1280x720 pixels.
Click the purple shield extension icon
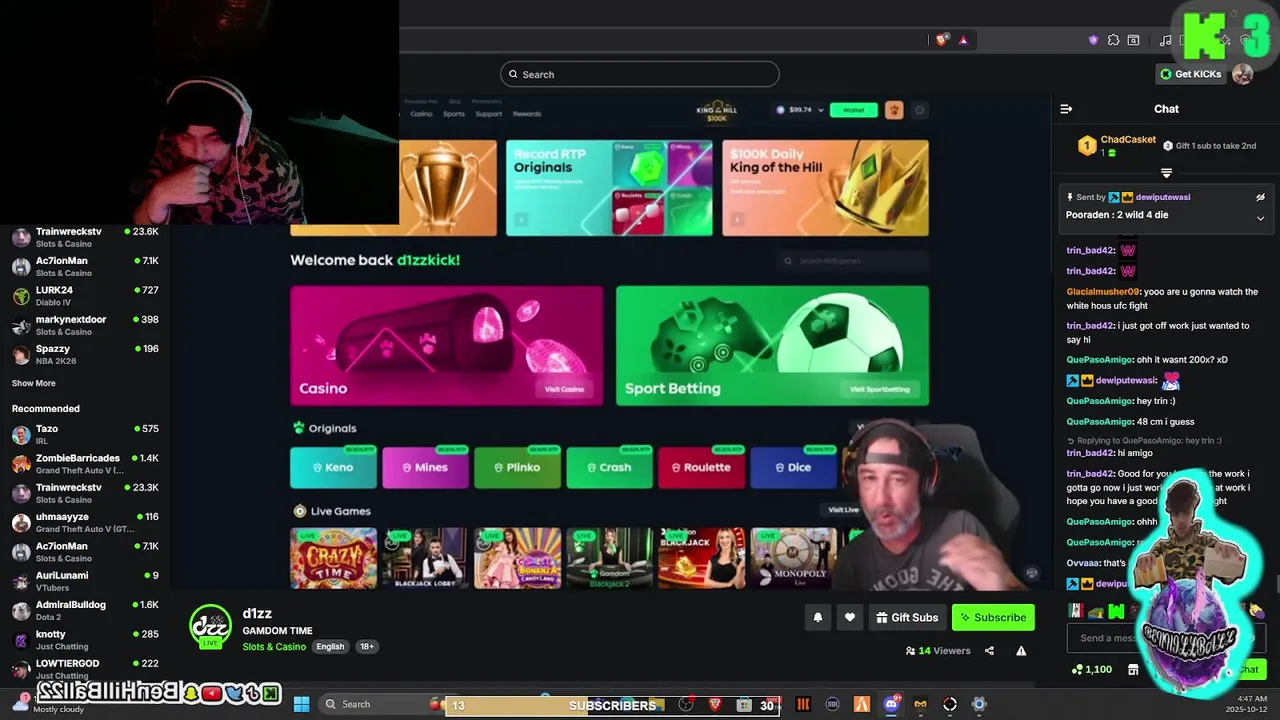[x=1093, y=40]
